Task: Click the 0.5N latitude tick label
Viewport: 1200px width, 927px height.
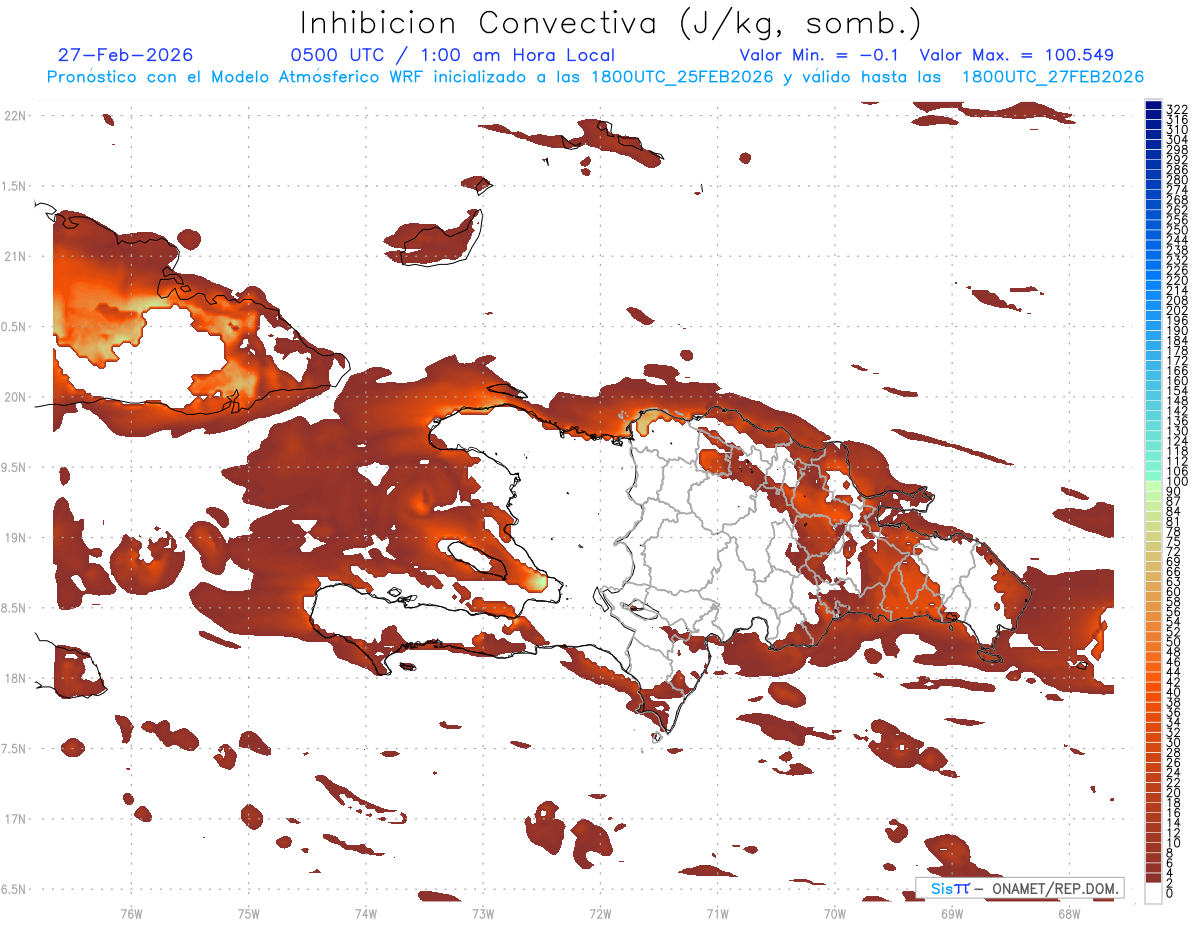Action: (x=14, y=327)
